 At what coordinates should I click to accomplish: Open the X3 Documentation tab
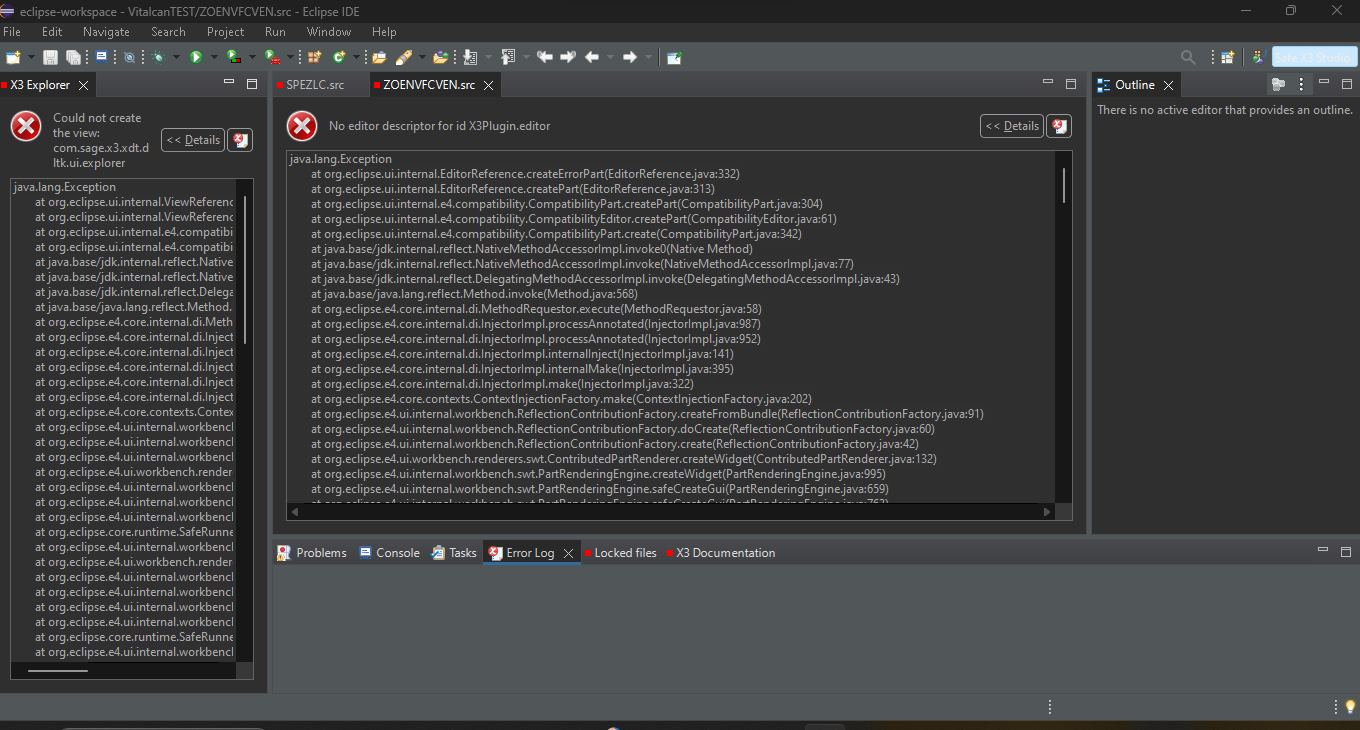[x=721, y=553]
